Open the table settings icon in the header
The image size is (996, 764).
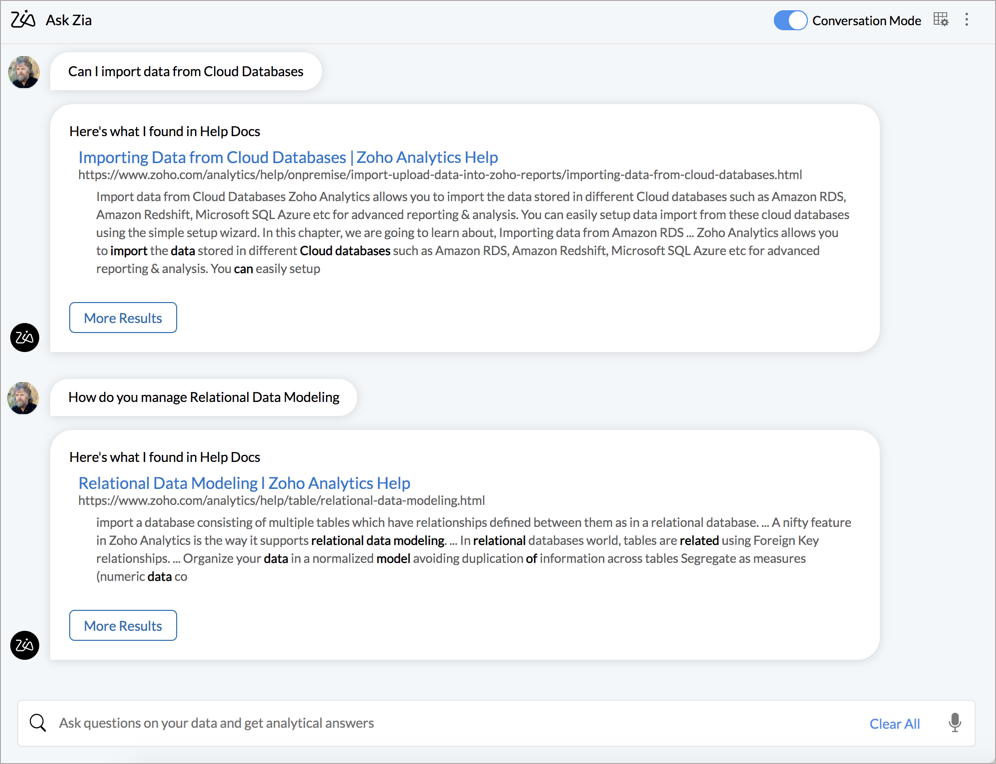point(941,20)
